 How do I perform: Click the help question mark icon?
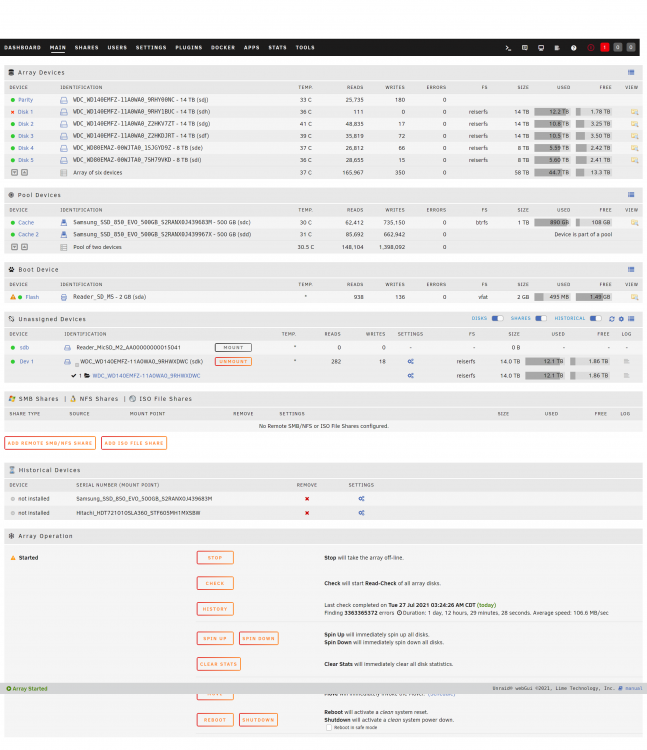click(x=573, y=48)
